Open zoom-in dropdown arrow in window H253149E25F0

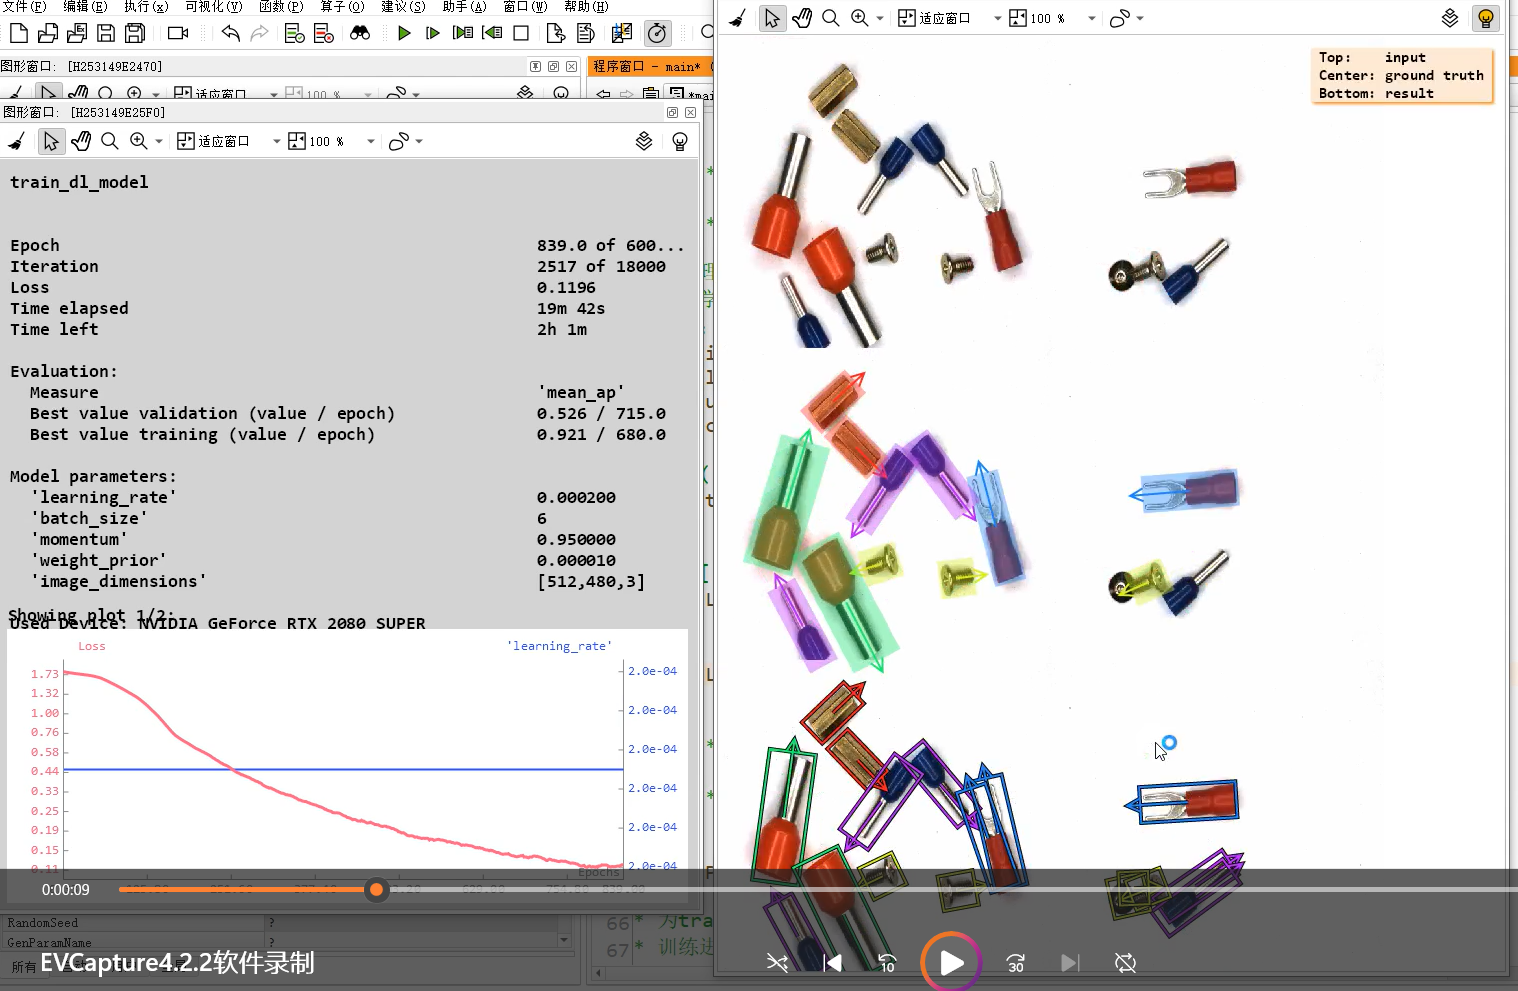pyautogui.click(x=159, y=142)
